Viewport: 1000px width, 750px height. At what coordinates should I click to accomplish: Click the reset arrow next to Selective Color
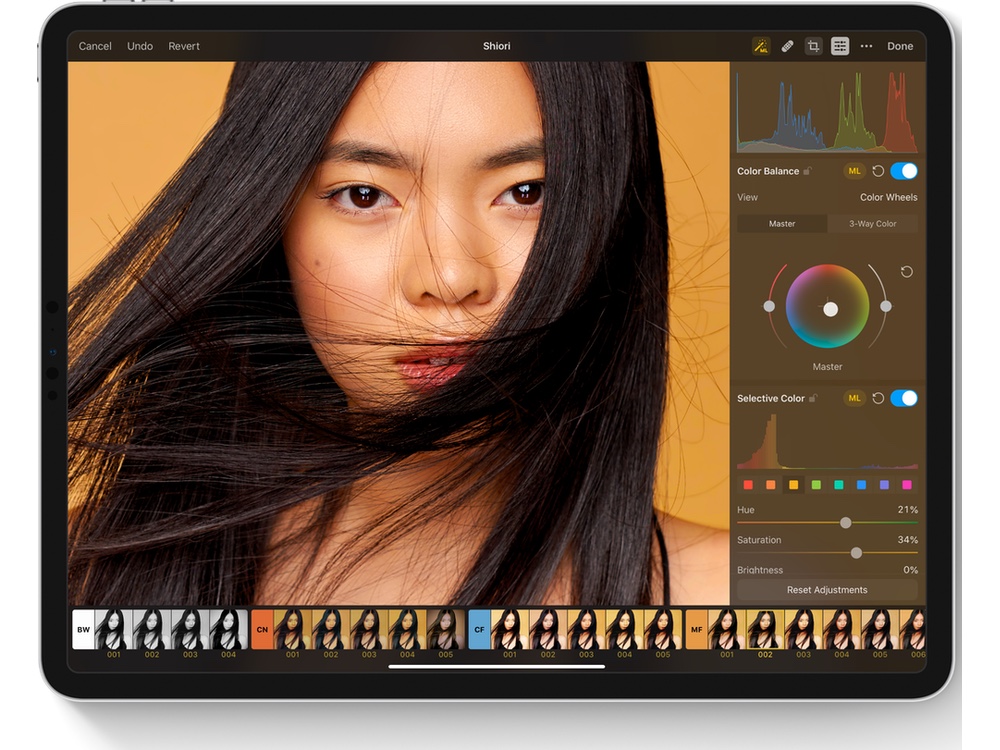click(x=879, y=398)
